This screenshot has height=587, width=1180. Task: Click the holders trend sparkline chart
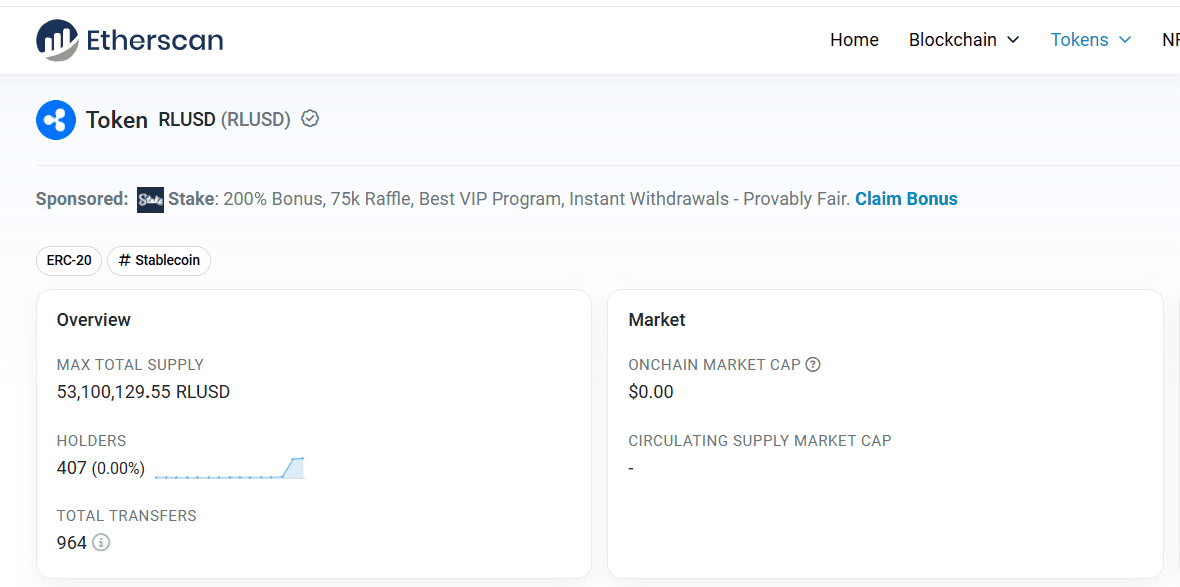pyautogui.click(x=230, y=468)
